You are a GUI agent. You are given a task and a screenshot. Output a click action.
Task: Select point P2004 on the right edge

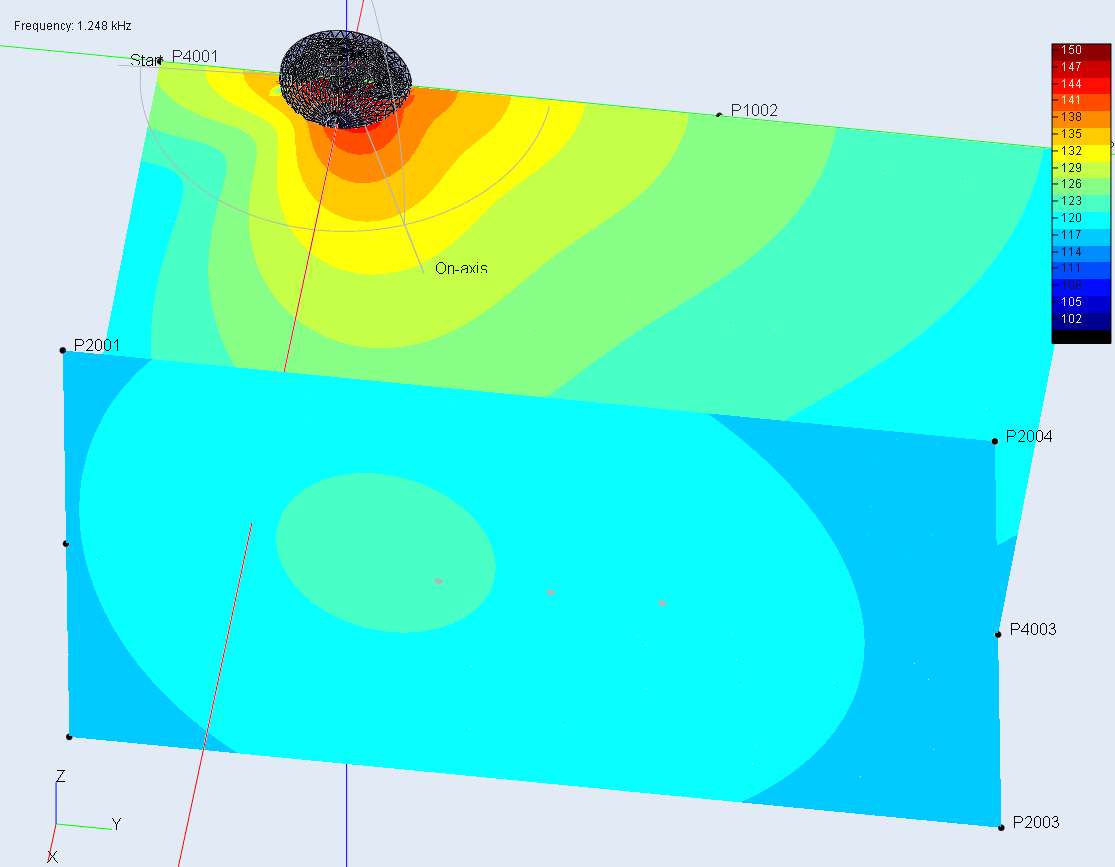click(995, 441)
